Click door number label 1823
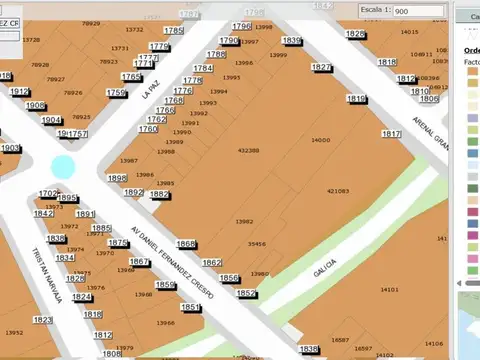Viewport: 480px width, 360px height. pos(43,320)
